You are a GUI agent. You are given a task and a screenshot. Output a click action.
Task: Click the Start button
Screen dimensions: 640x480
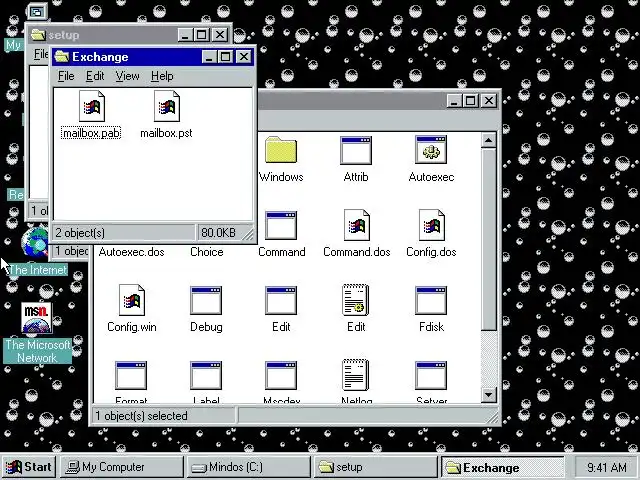(29, 467)
